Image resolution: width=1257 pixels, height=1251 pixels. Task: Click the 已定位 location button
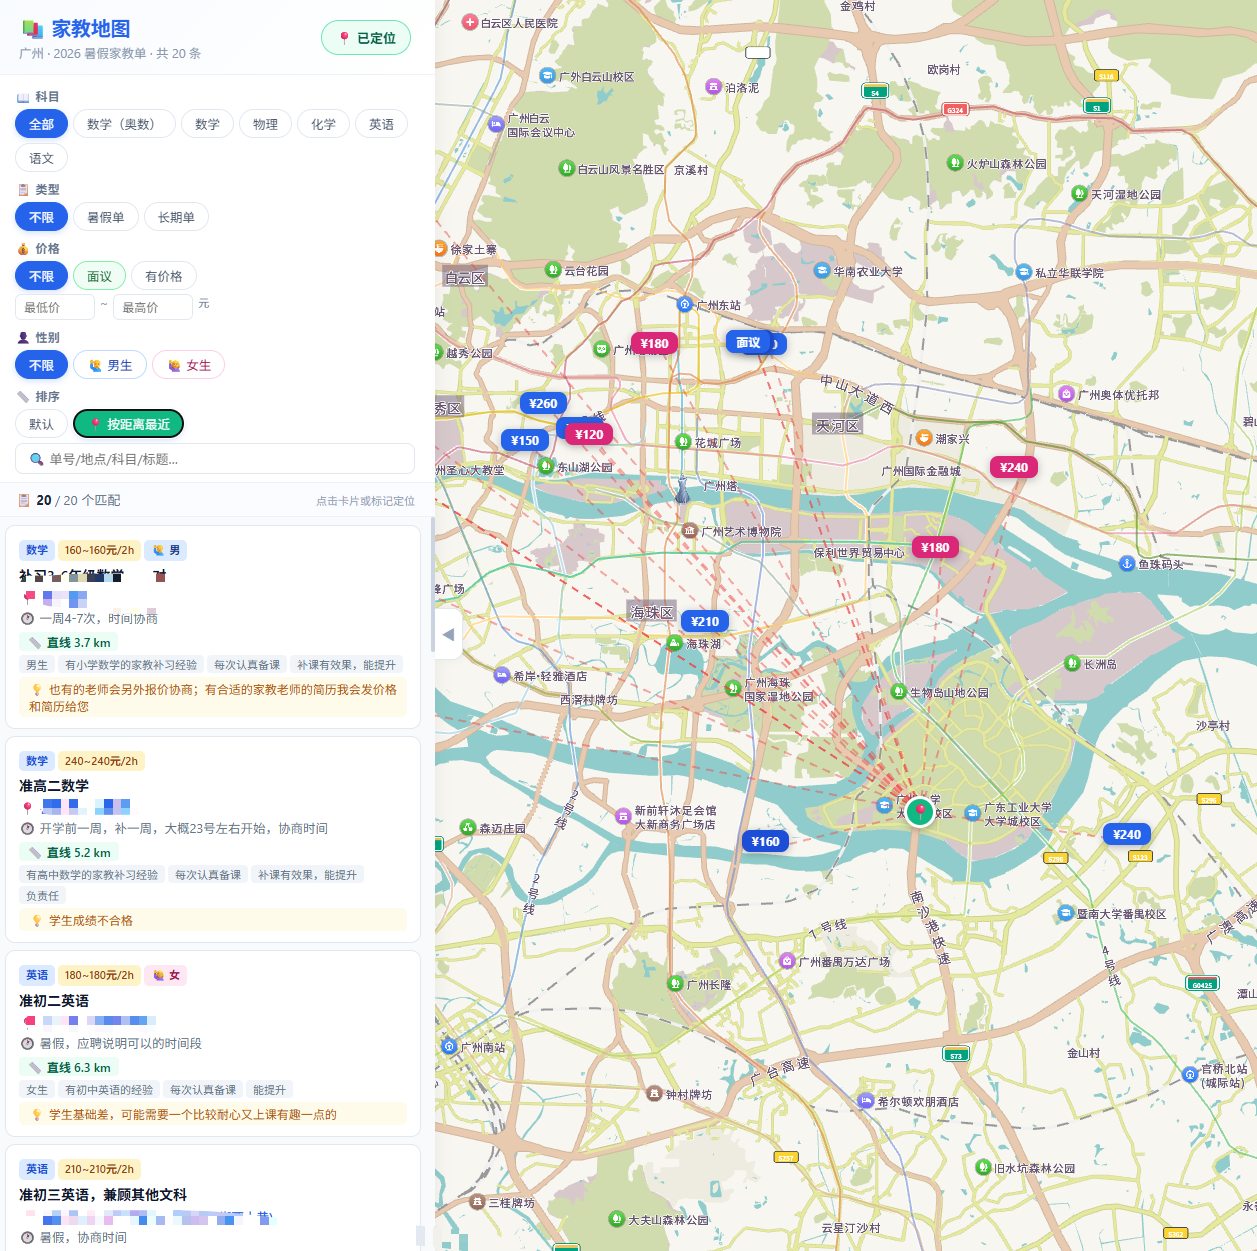tap(366, 38)
